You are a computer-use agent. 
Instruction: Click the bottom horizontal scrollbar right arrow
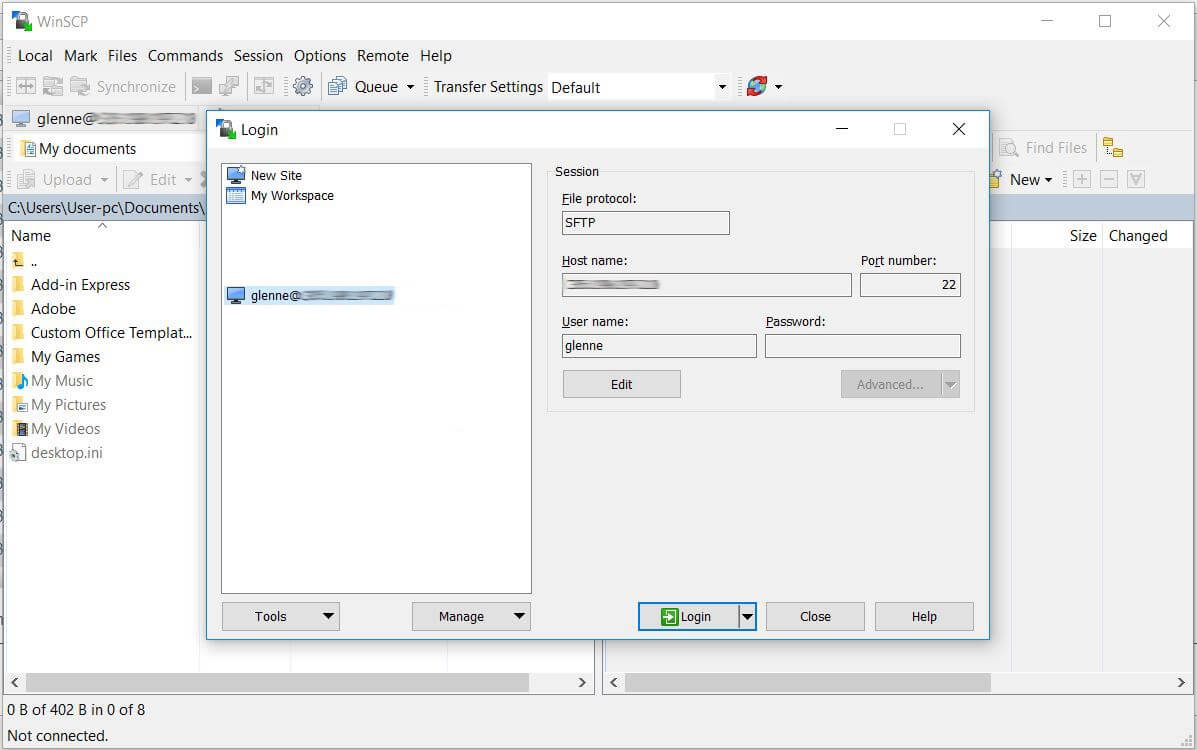click(582, 682)
